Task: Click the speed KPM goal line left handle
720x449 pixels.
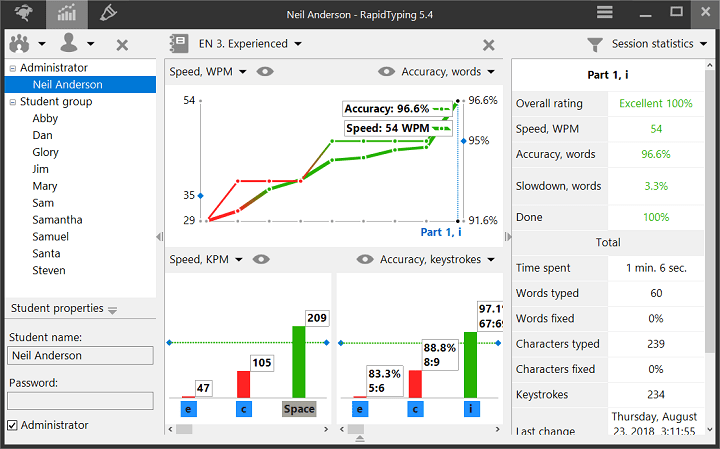Action: [169, 343]
